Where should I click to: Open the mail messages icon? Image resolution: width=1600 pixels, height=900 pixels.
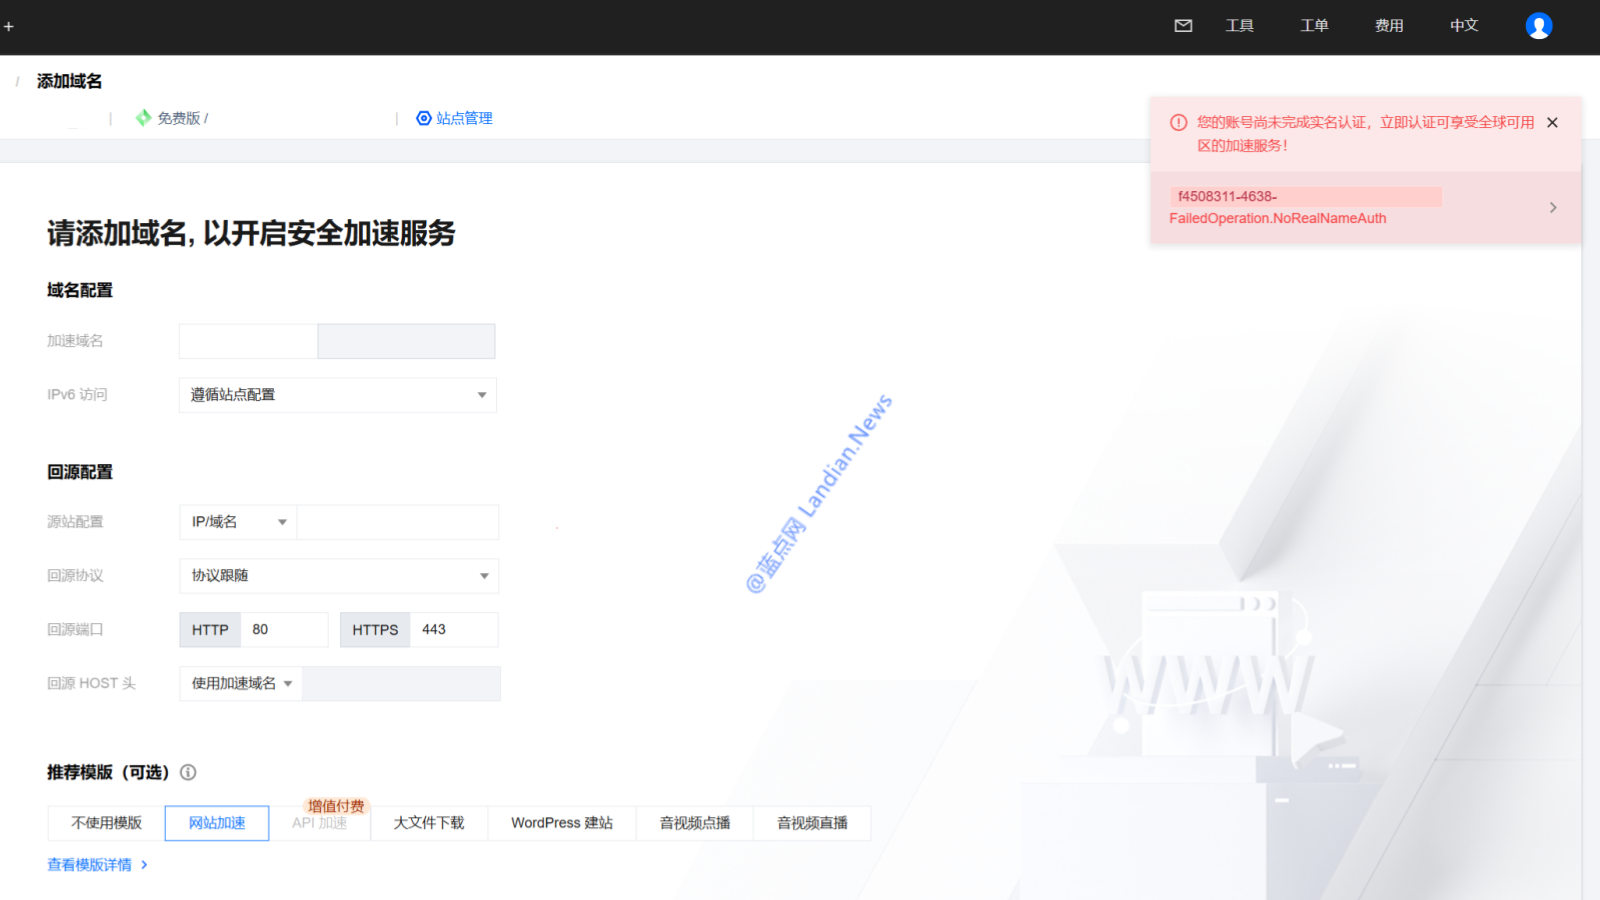click(x=1183, y=26)
